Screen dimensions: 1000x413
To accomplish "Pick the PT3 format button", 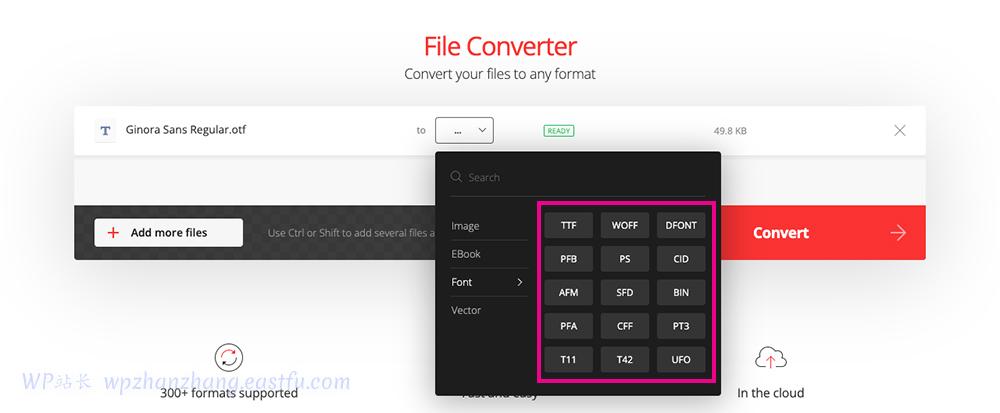I will pos(681,326).
